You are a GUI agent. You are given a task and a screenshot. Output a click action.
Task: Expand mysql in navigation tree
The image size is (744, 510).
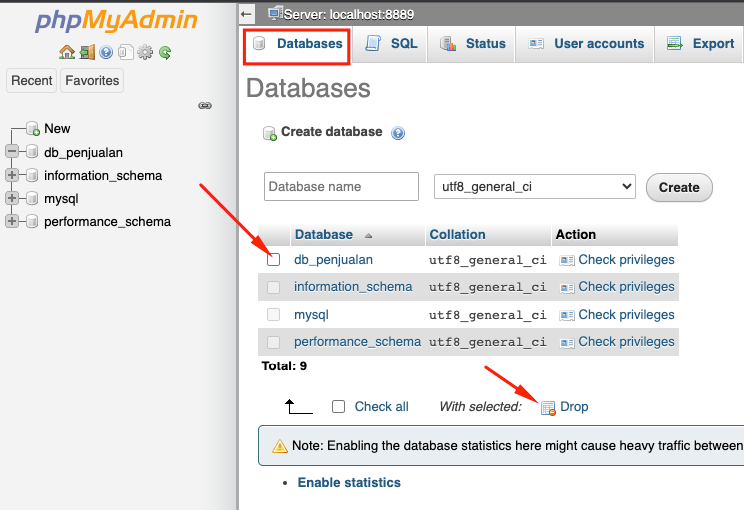pyautogui.click(x=12, y=198)
